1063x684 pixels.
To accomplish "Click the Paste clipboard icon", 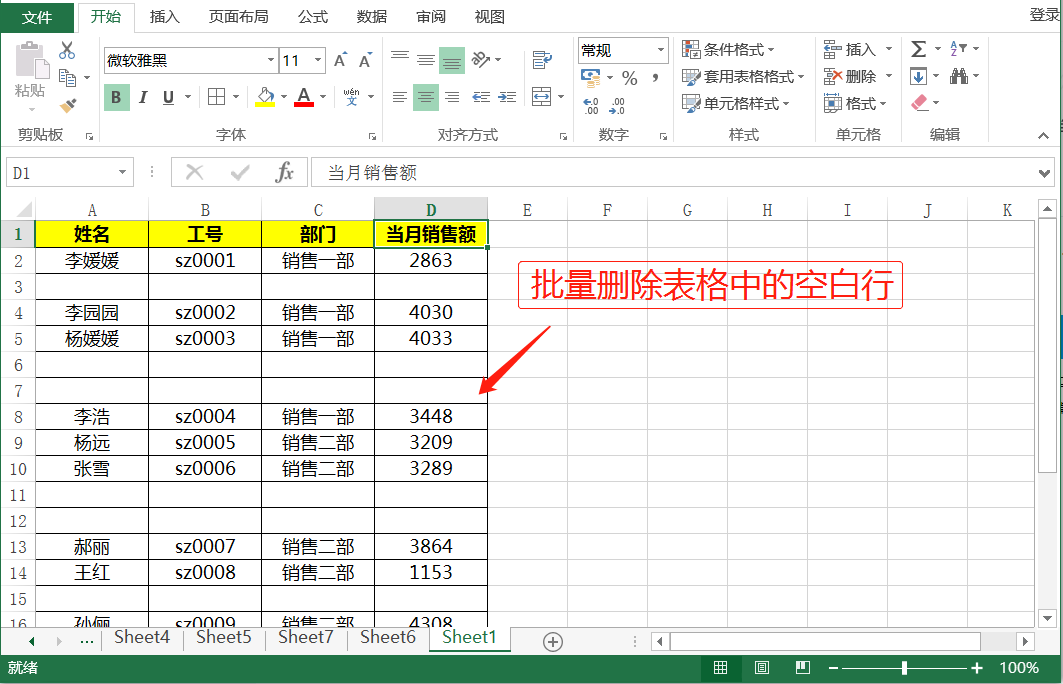I will [31, 60].
